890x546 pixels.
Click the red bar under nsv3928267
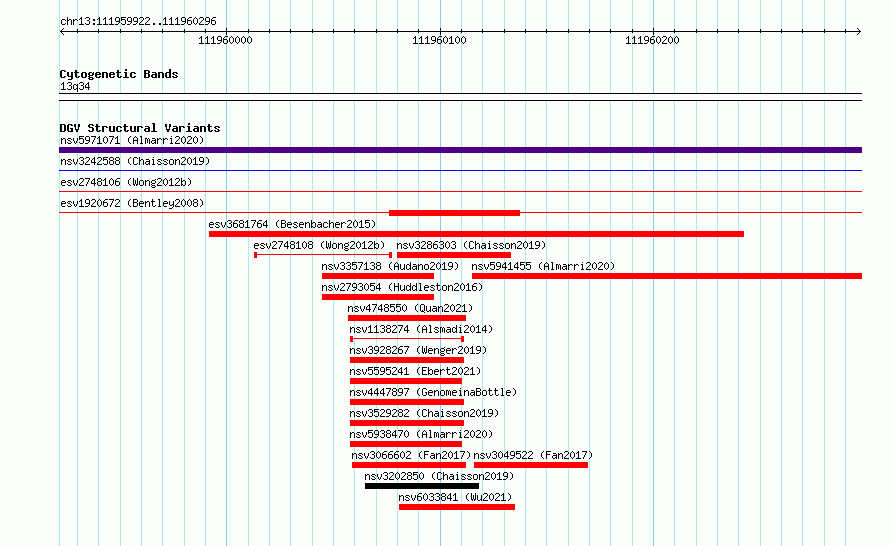(407, 360)
